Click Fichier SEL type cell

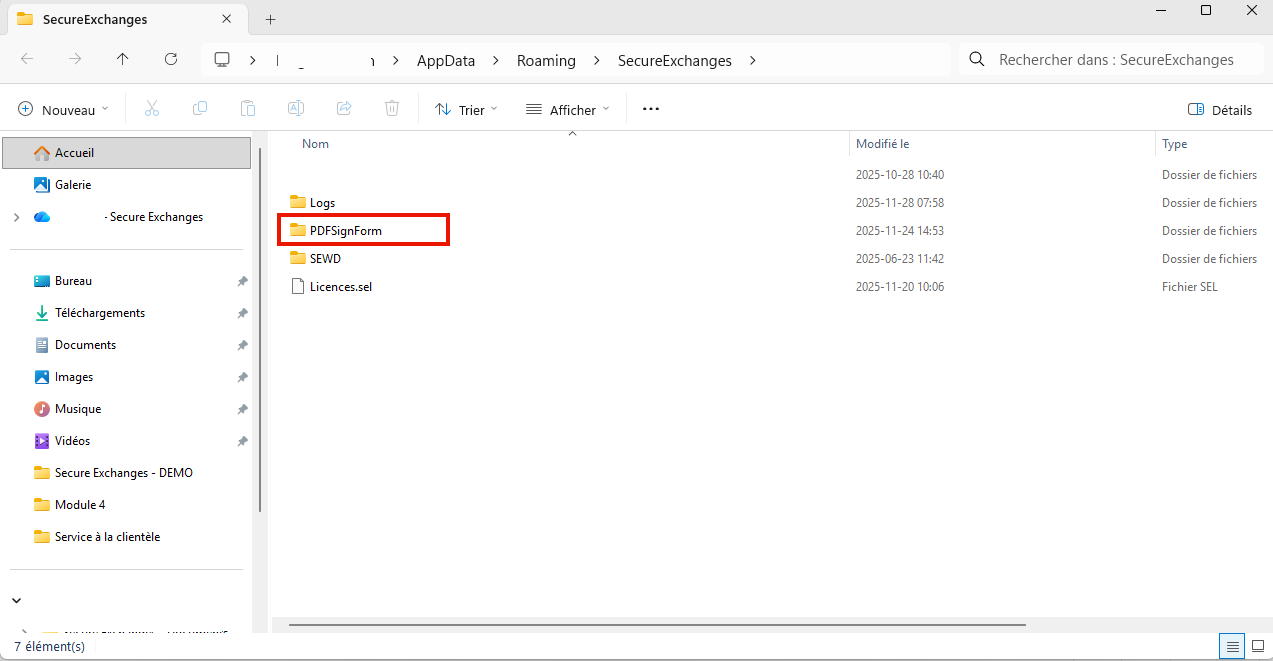pos(1190,287)
